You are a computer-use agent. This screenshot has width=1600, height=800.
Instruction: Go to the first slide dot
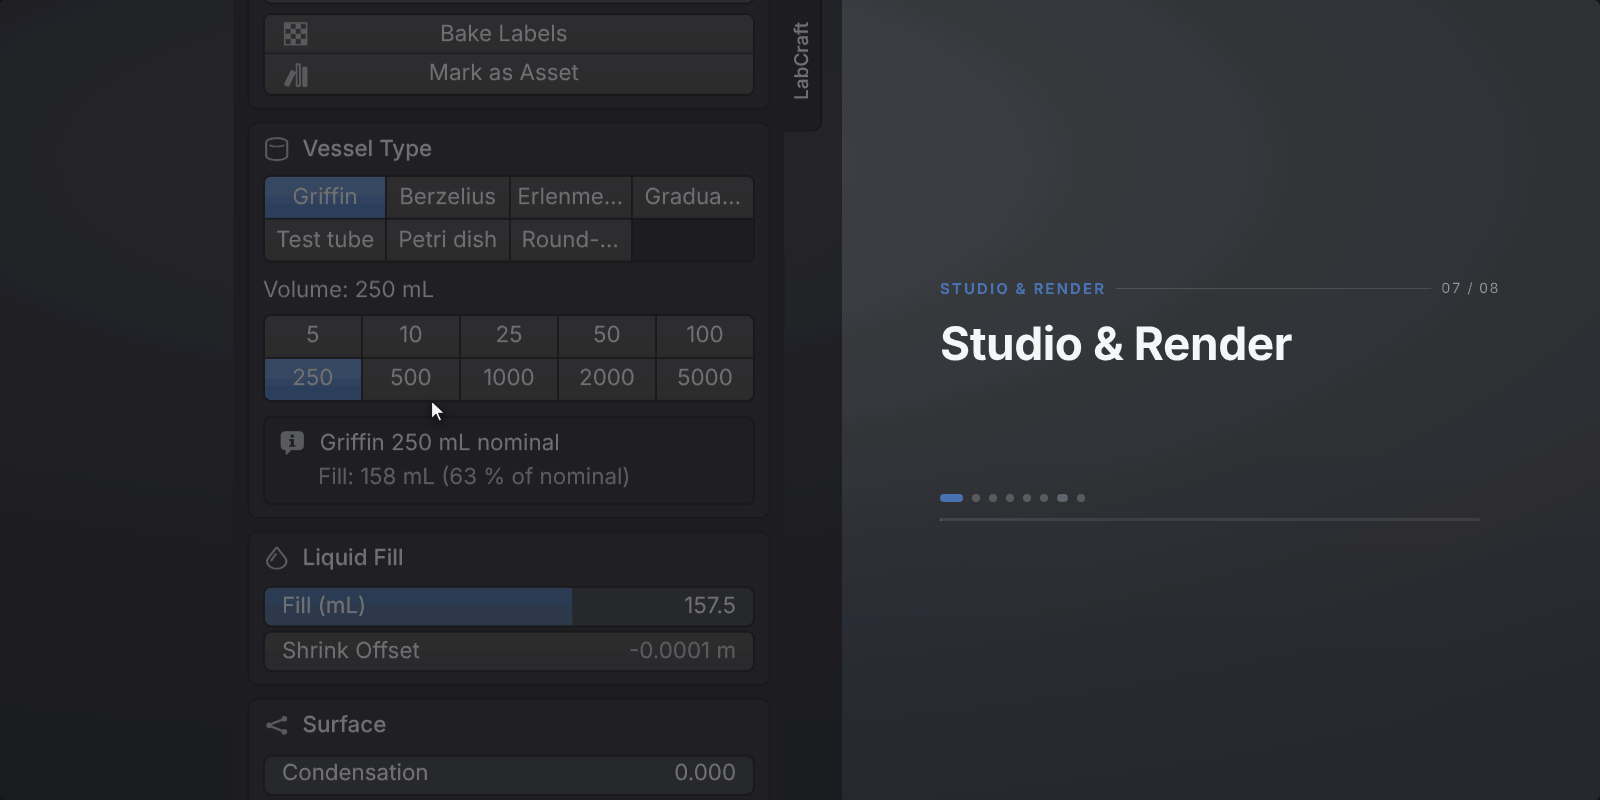[x=951, y=498]
